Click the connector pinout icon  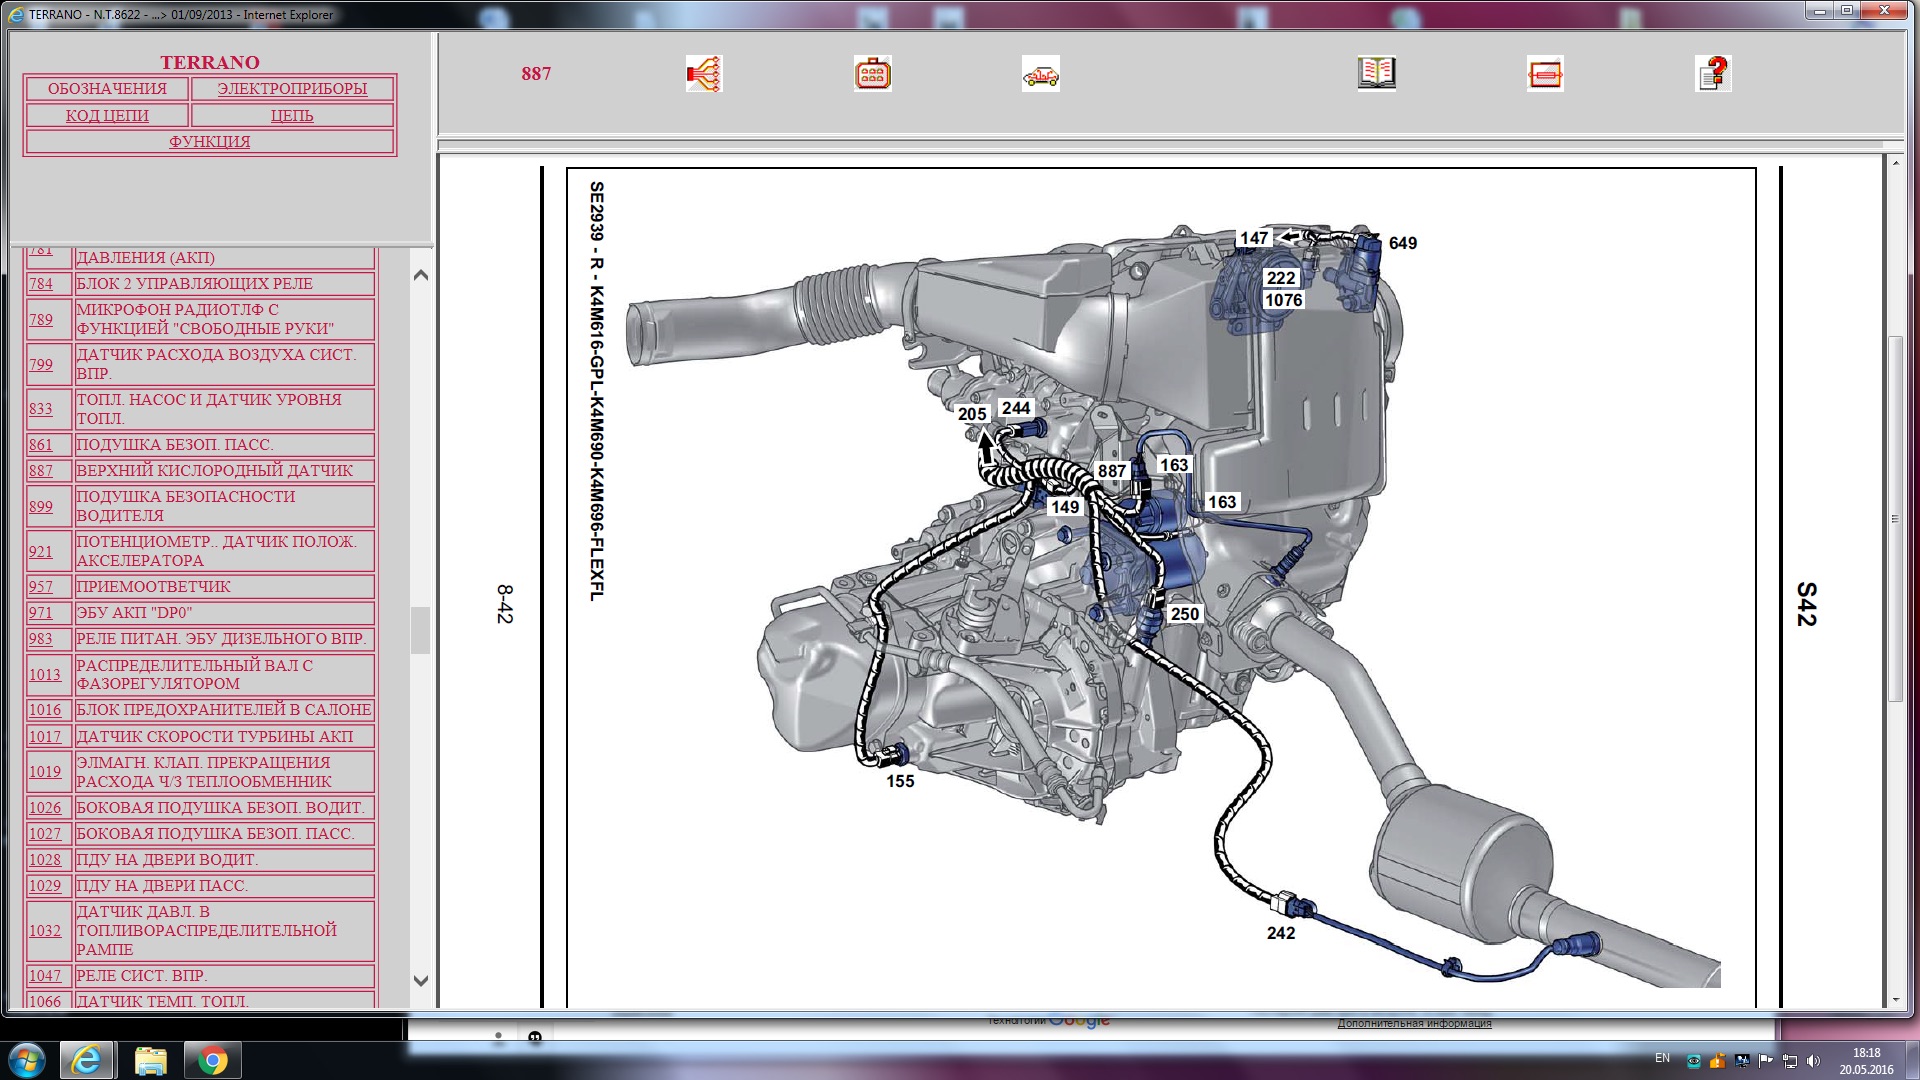[873, 74]
